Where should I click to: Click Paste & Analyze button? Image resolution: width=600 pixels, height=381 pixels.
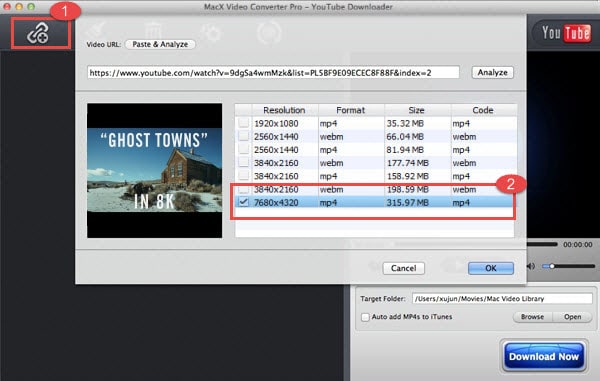pyautogui.click(x=160, y=44)
